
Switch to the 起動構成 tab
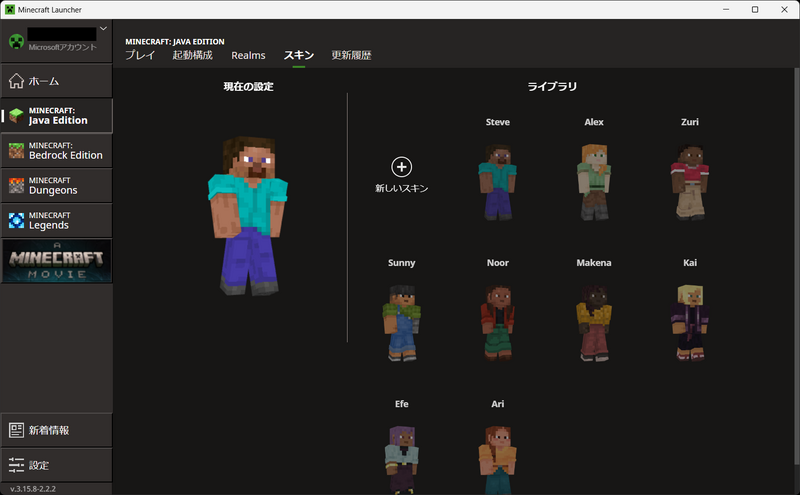click(193, 56)
